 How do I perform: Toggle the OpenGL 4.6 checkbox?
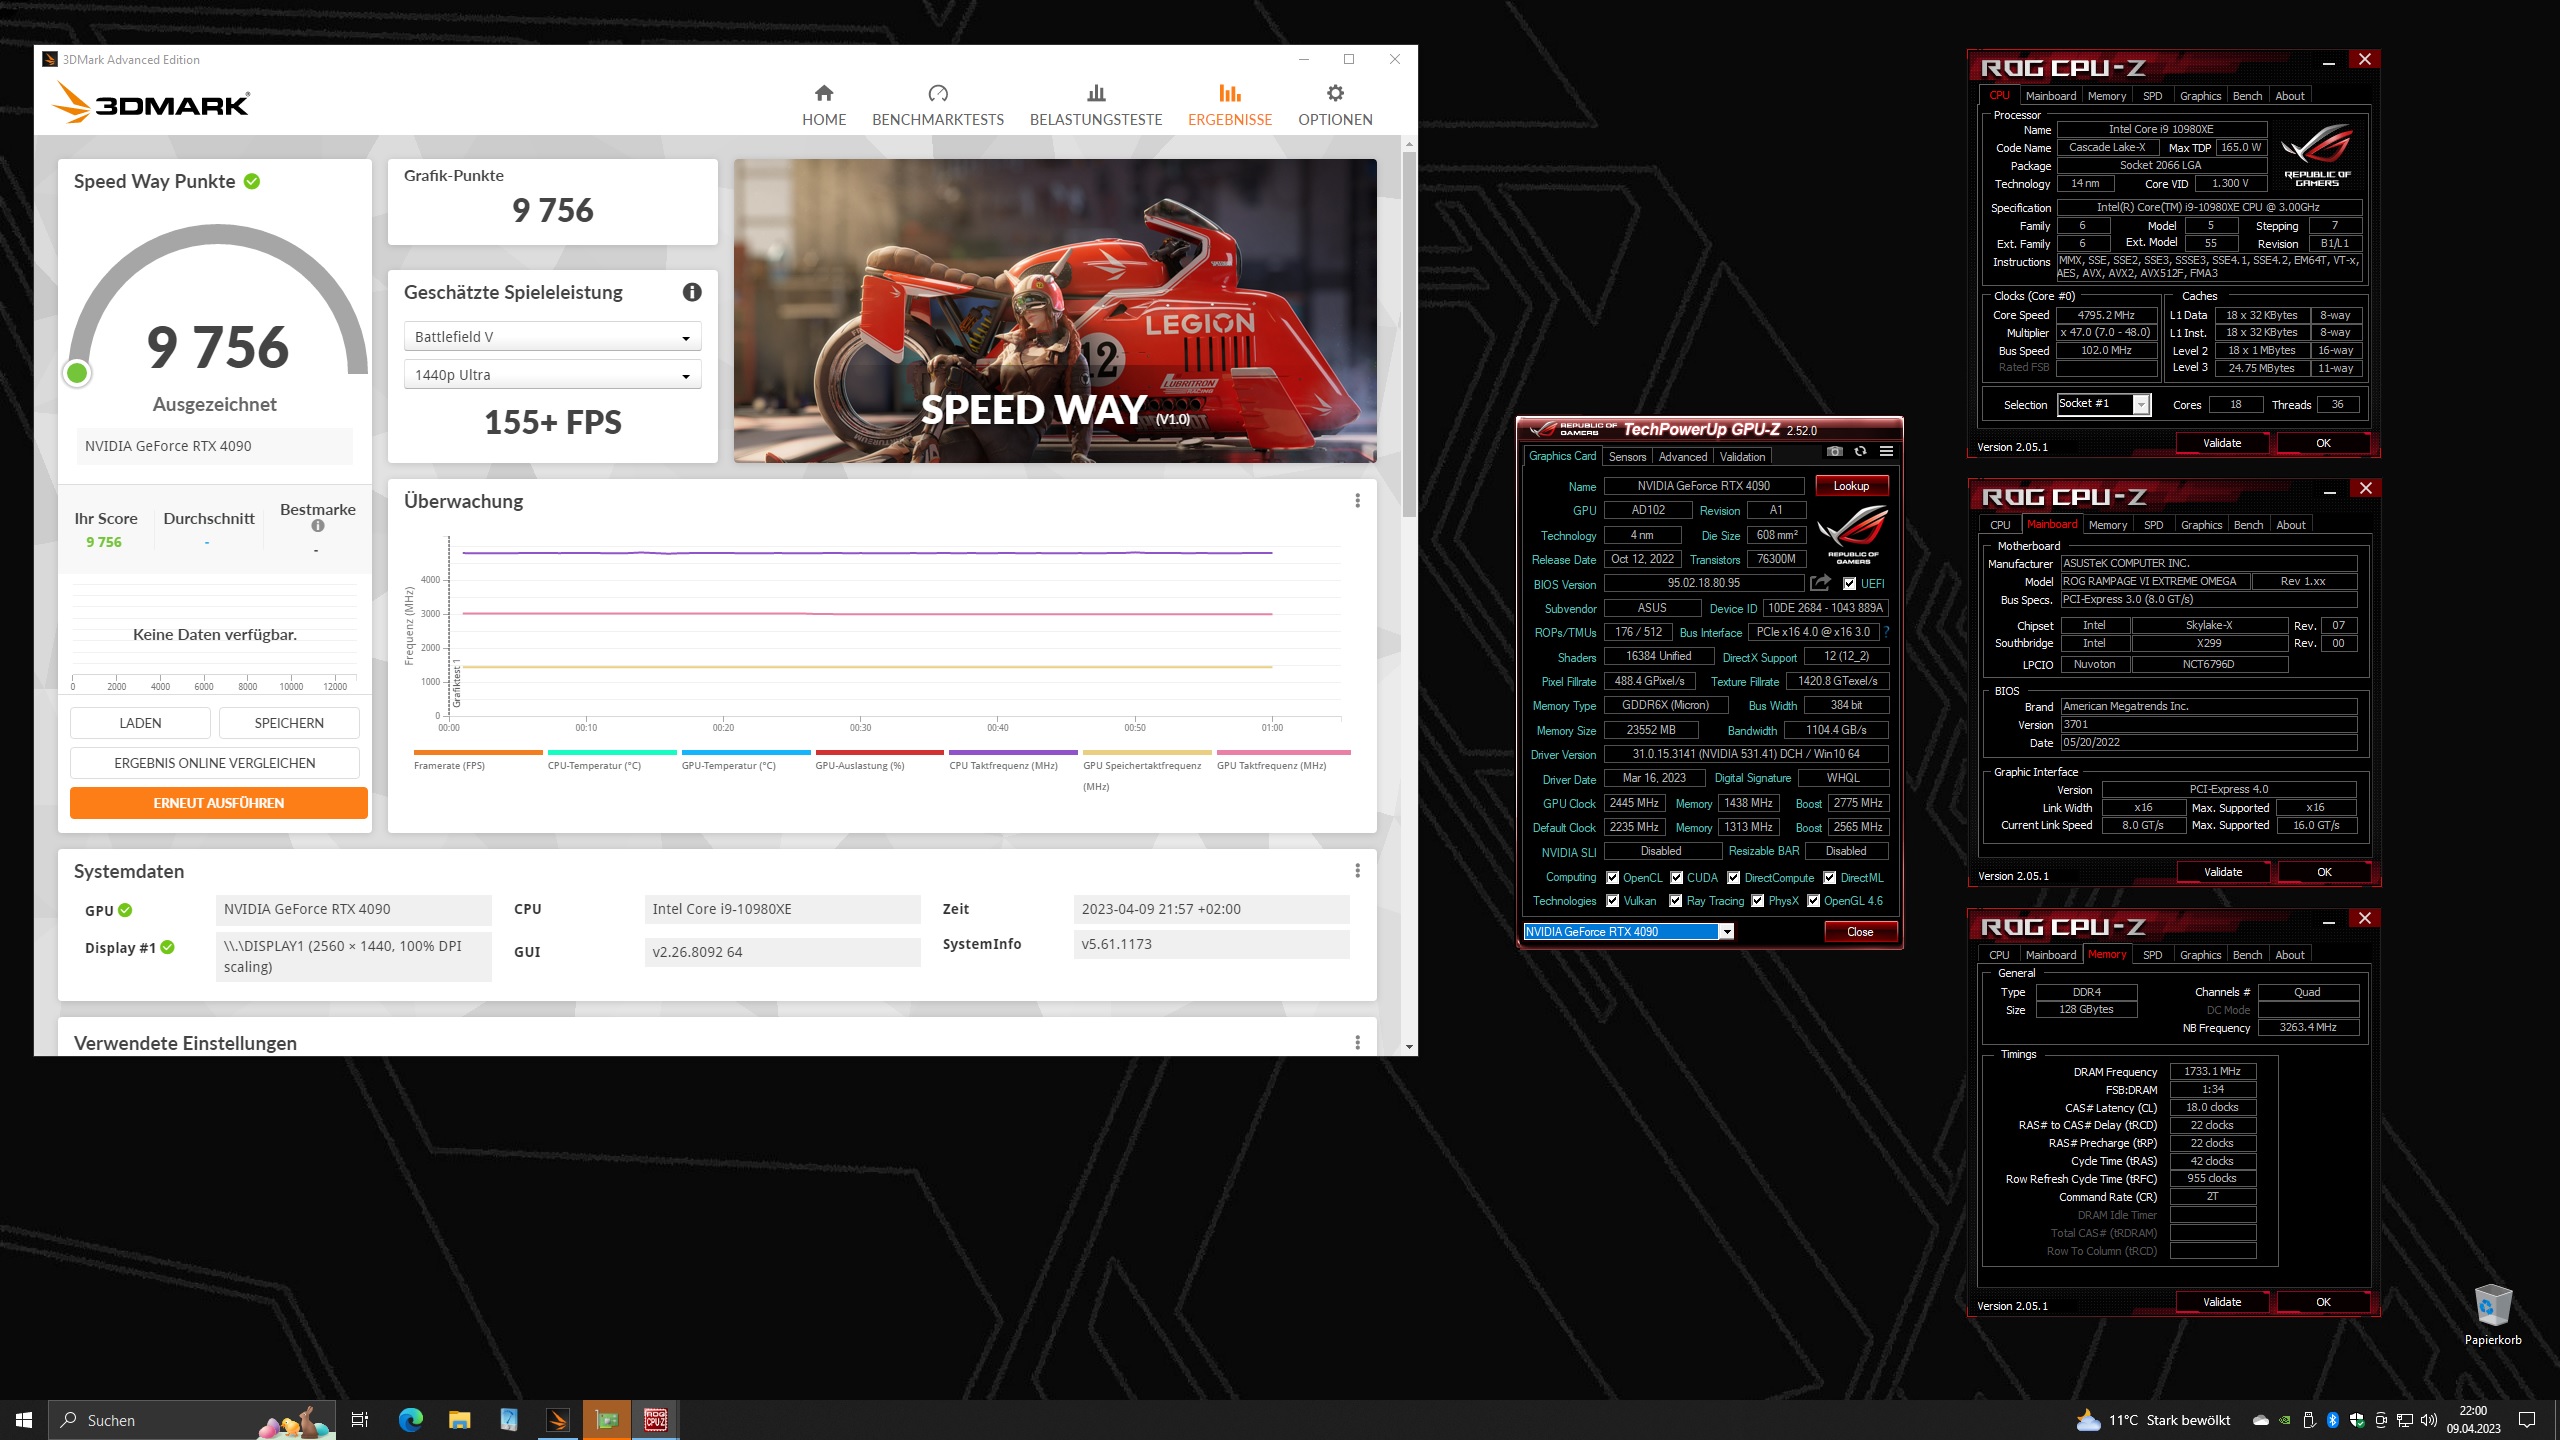coord(1813,901)
